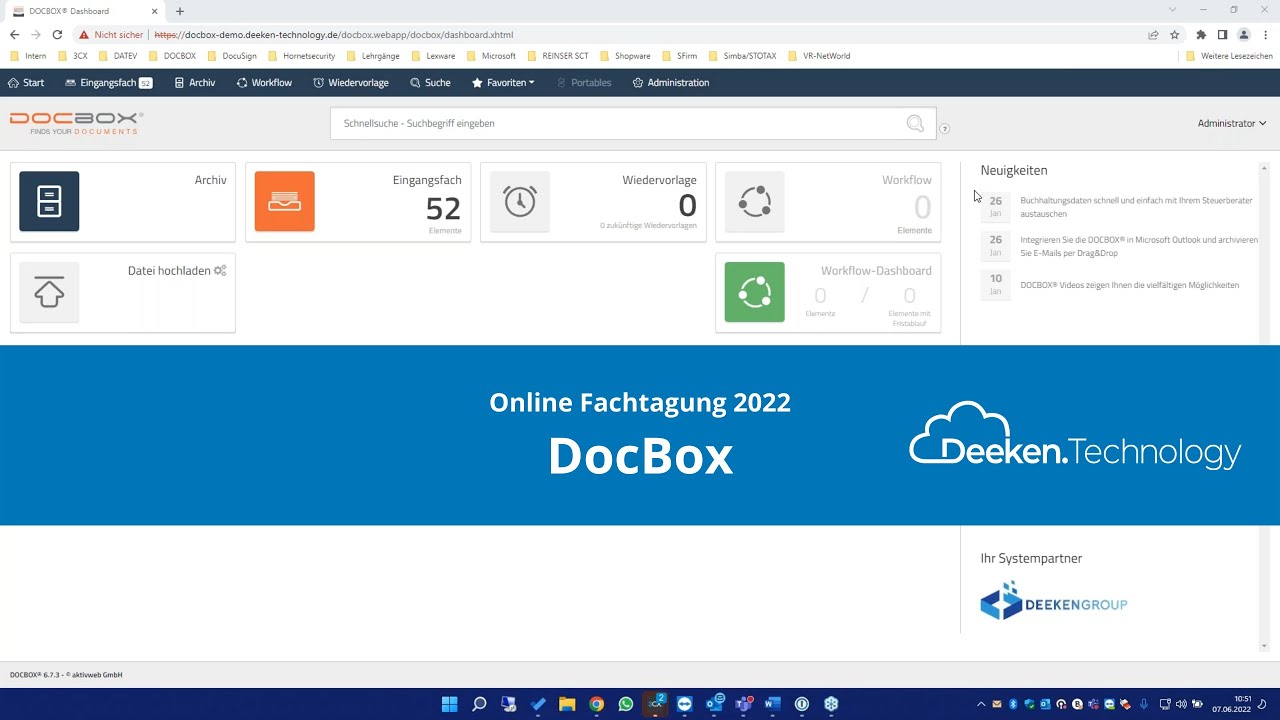Open the VR-NetWorld bookmark folder

[x=819, y=56]
